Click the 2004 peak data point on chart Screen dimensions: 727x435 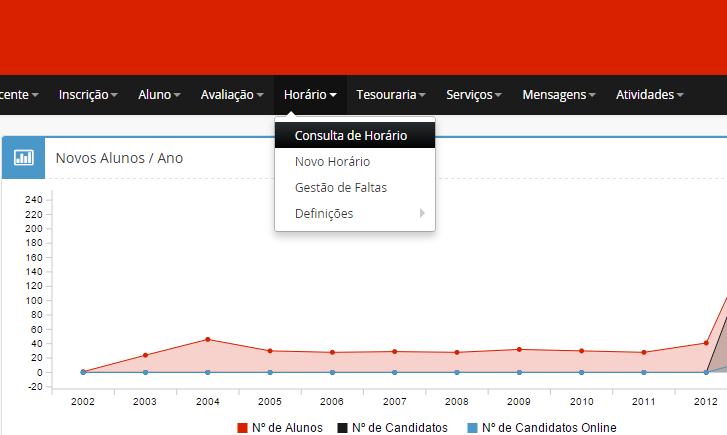tap(208, 339)
